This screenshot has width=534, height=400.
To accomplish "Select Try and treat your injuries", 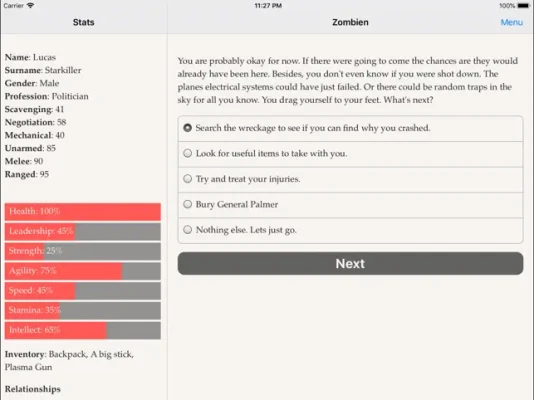I will point(350,179).
